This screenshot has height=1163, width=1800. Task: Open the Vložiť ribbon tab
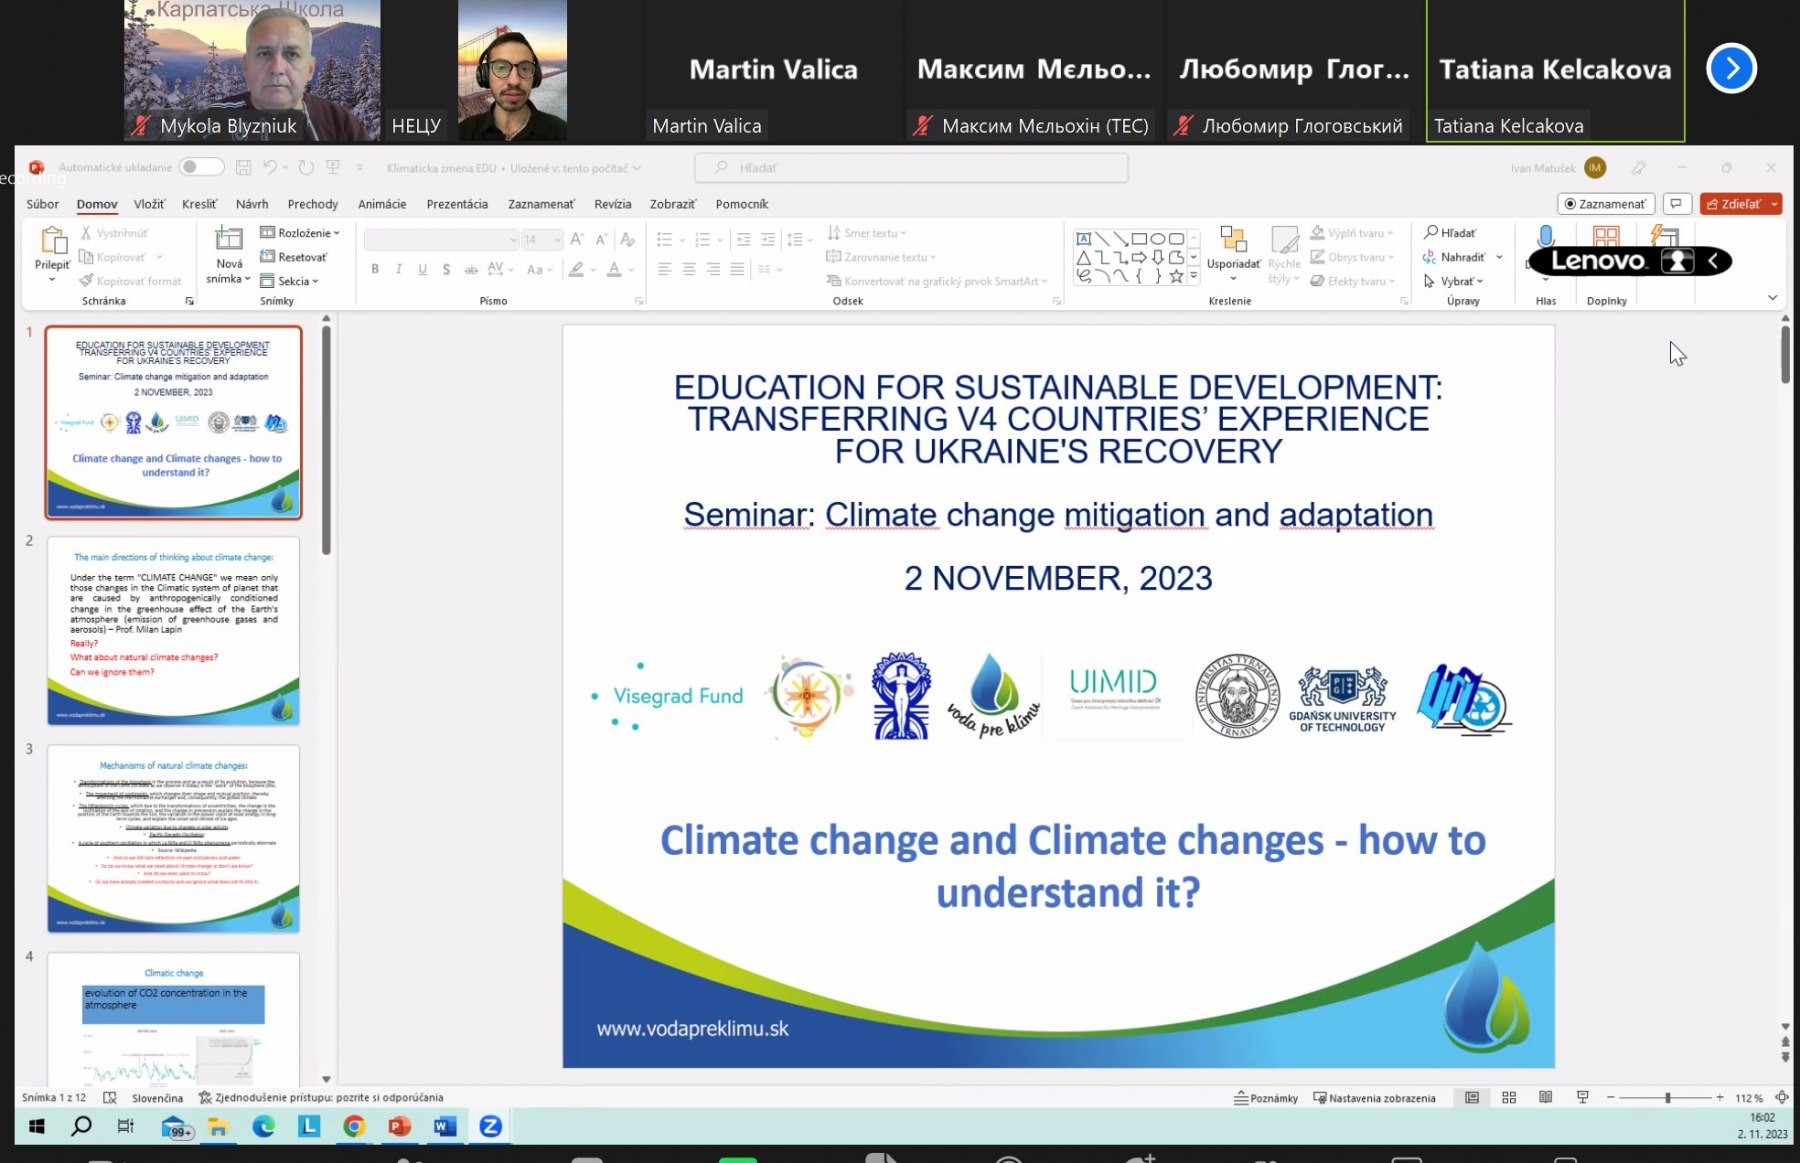coord(149,204)
